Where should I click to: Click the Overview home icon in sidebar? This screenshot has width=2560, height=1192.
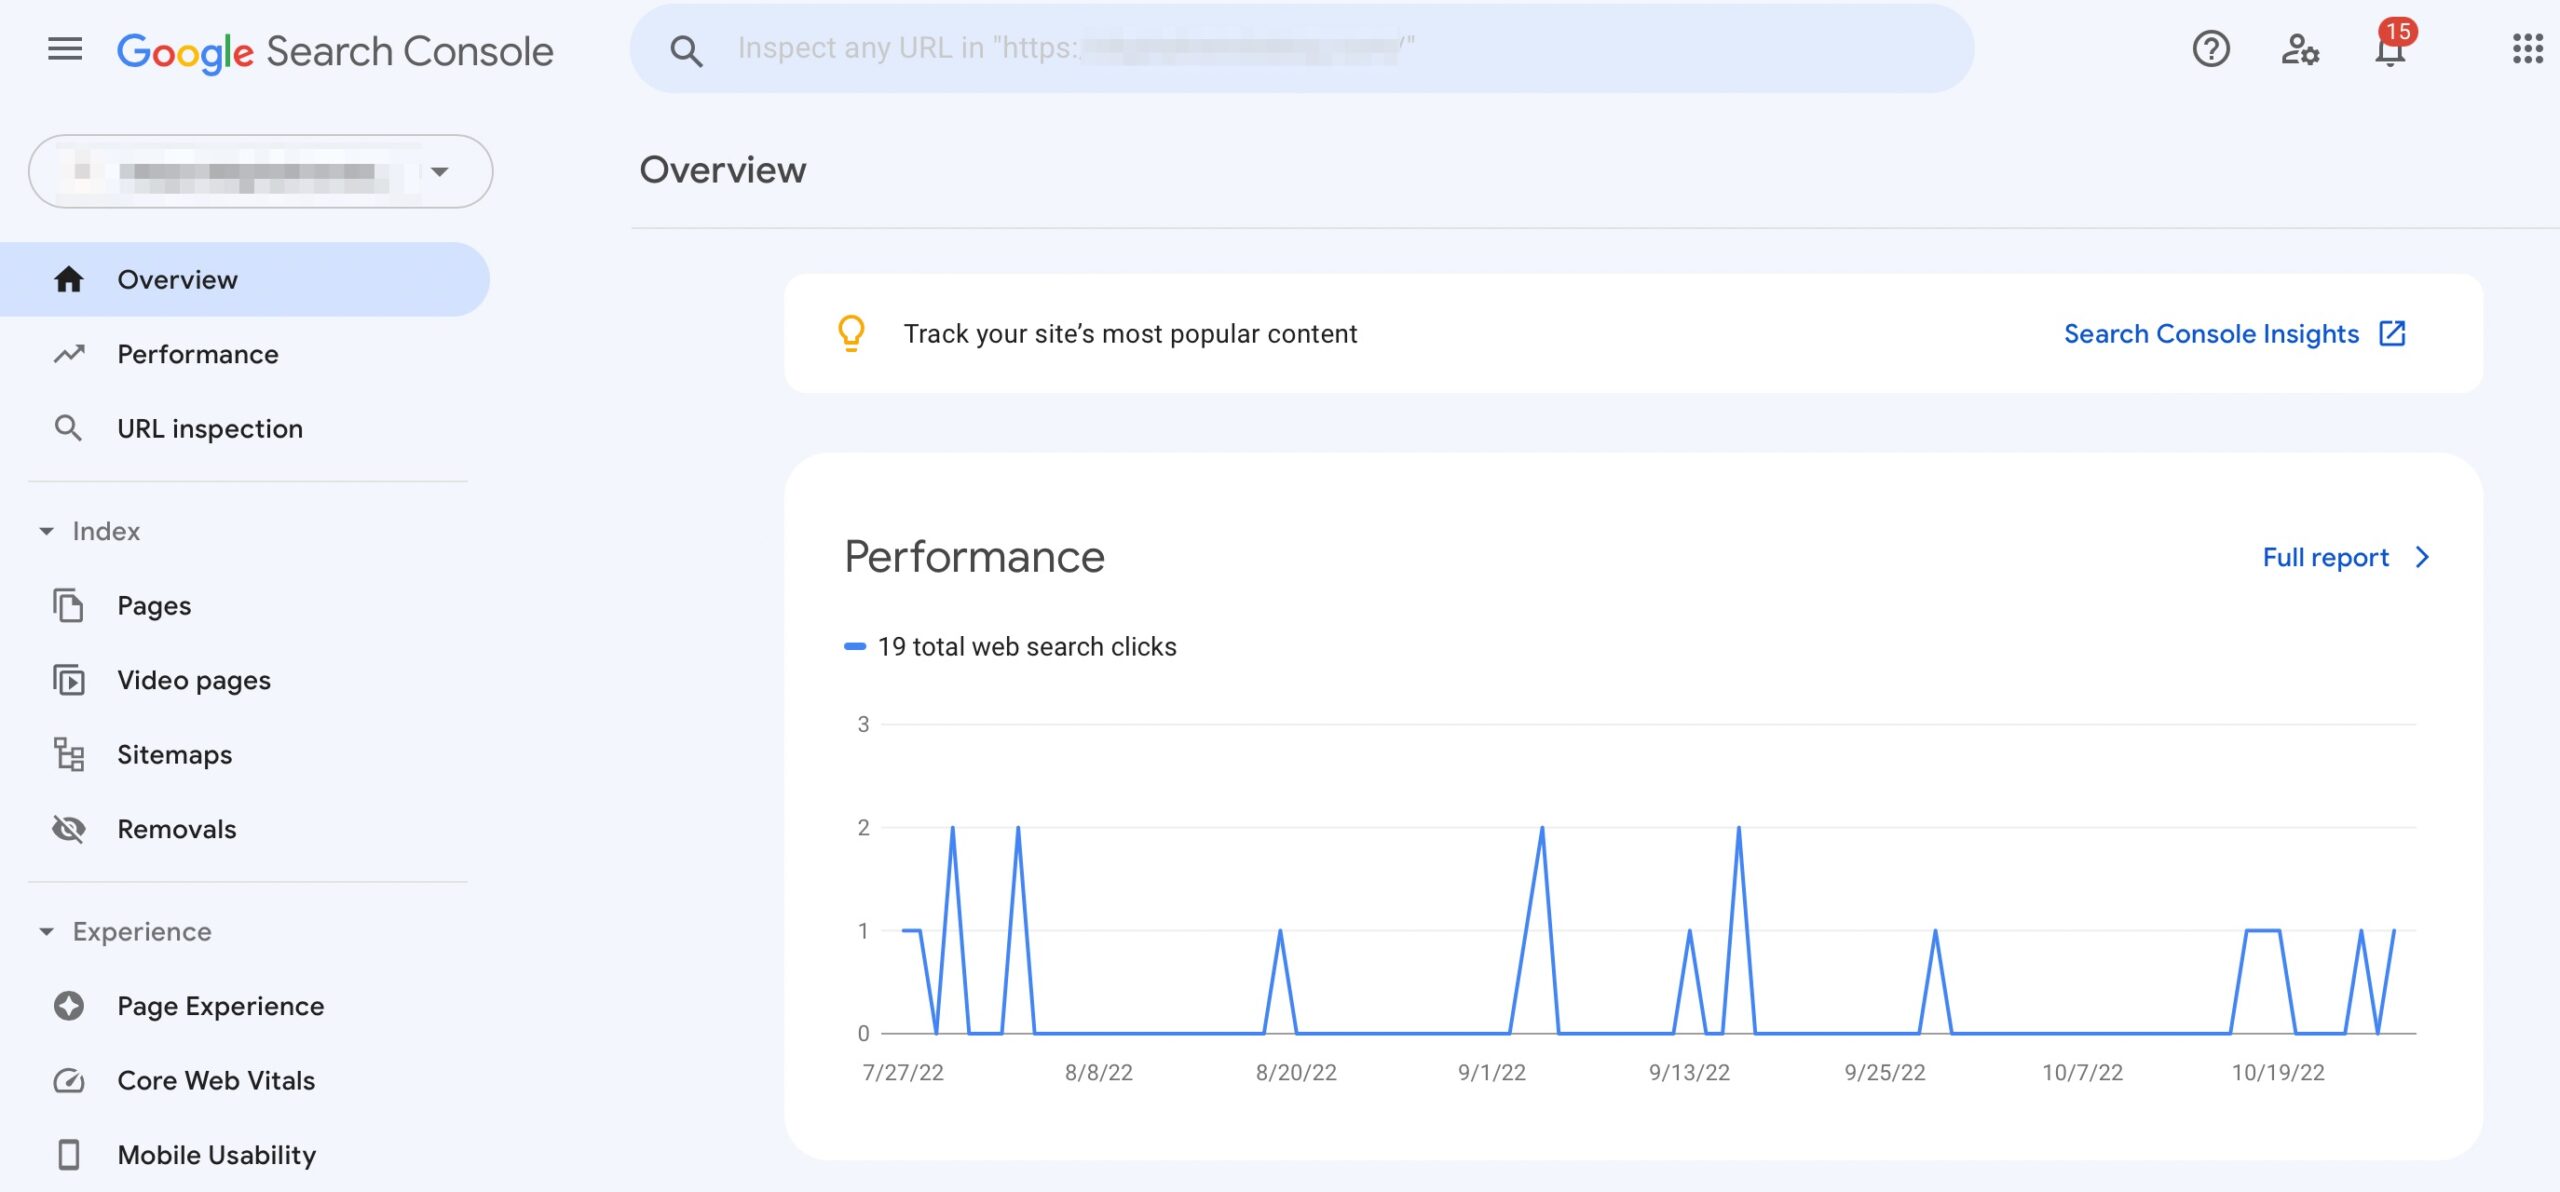point(67,278)
